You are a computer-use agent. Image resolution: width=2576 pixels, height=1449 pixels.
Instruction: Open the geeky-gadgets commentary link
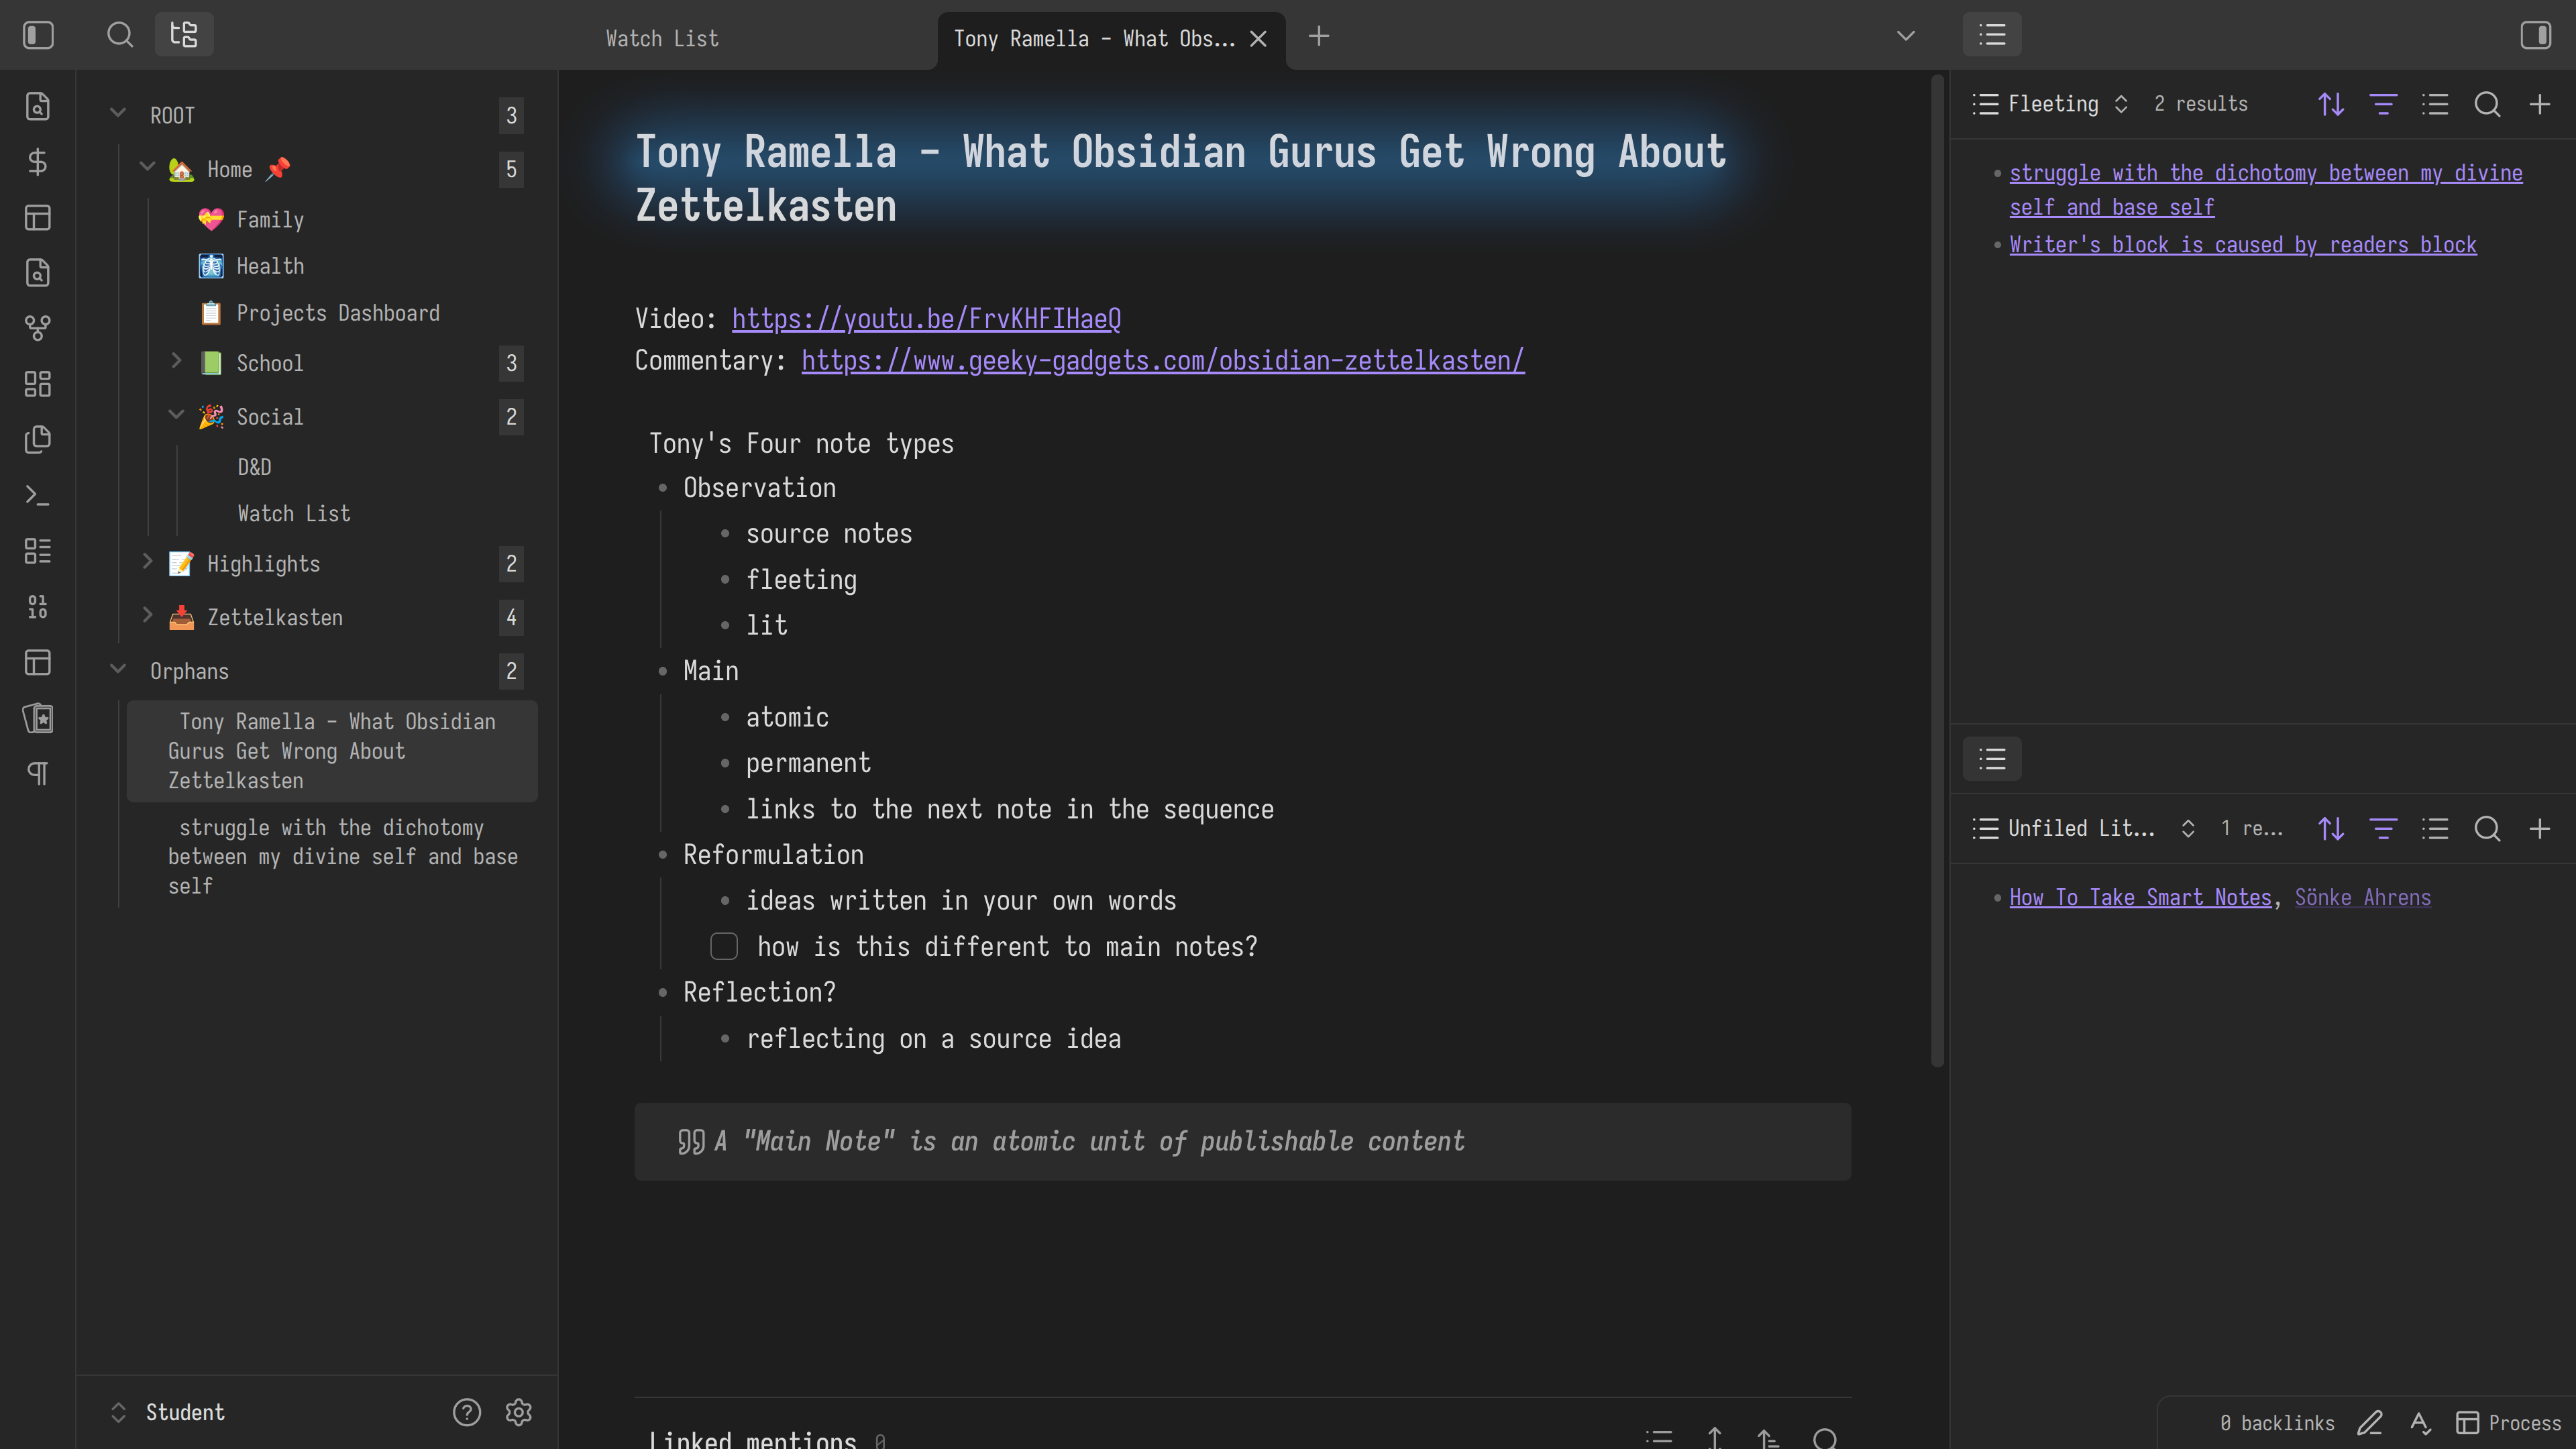pos(1163,361)
